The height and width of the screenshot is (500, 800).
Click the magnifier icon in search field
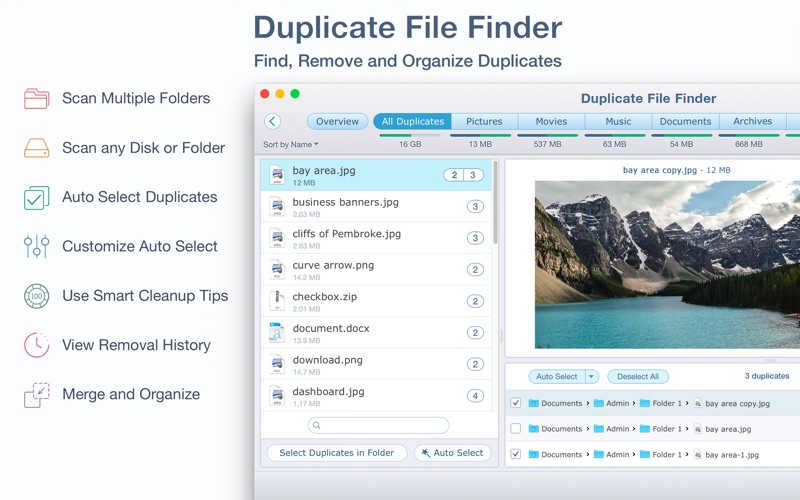pos(316,425)
